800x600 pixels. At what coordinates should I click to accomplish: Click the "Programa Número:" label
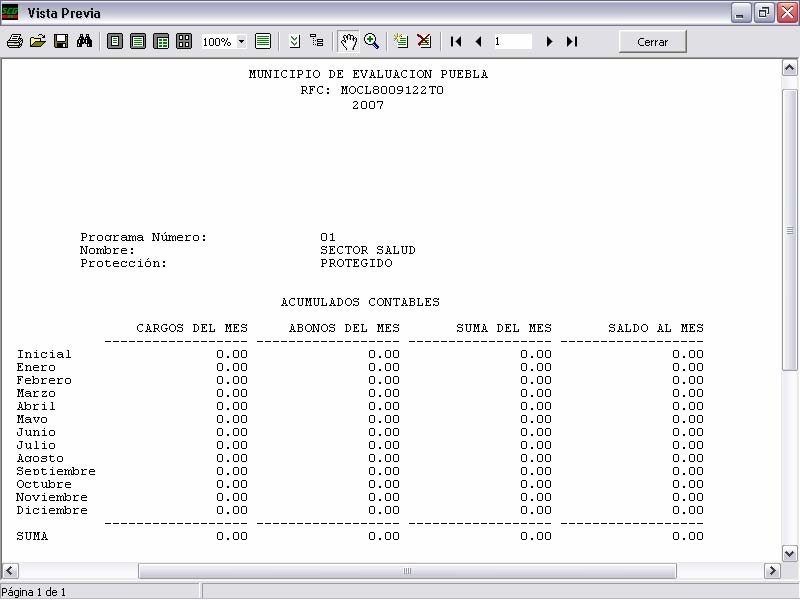point(143,238)
